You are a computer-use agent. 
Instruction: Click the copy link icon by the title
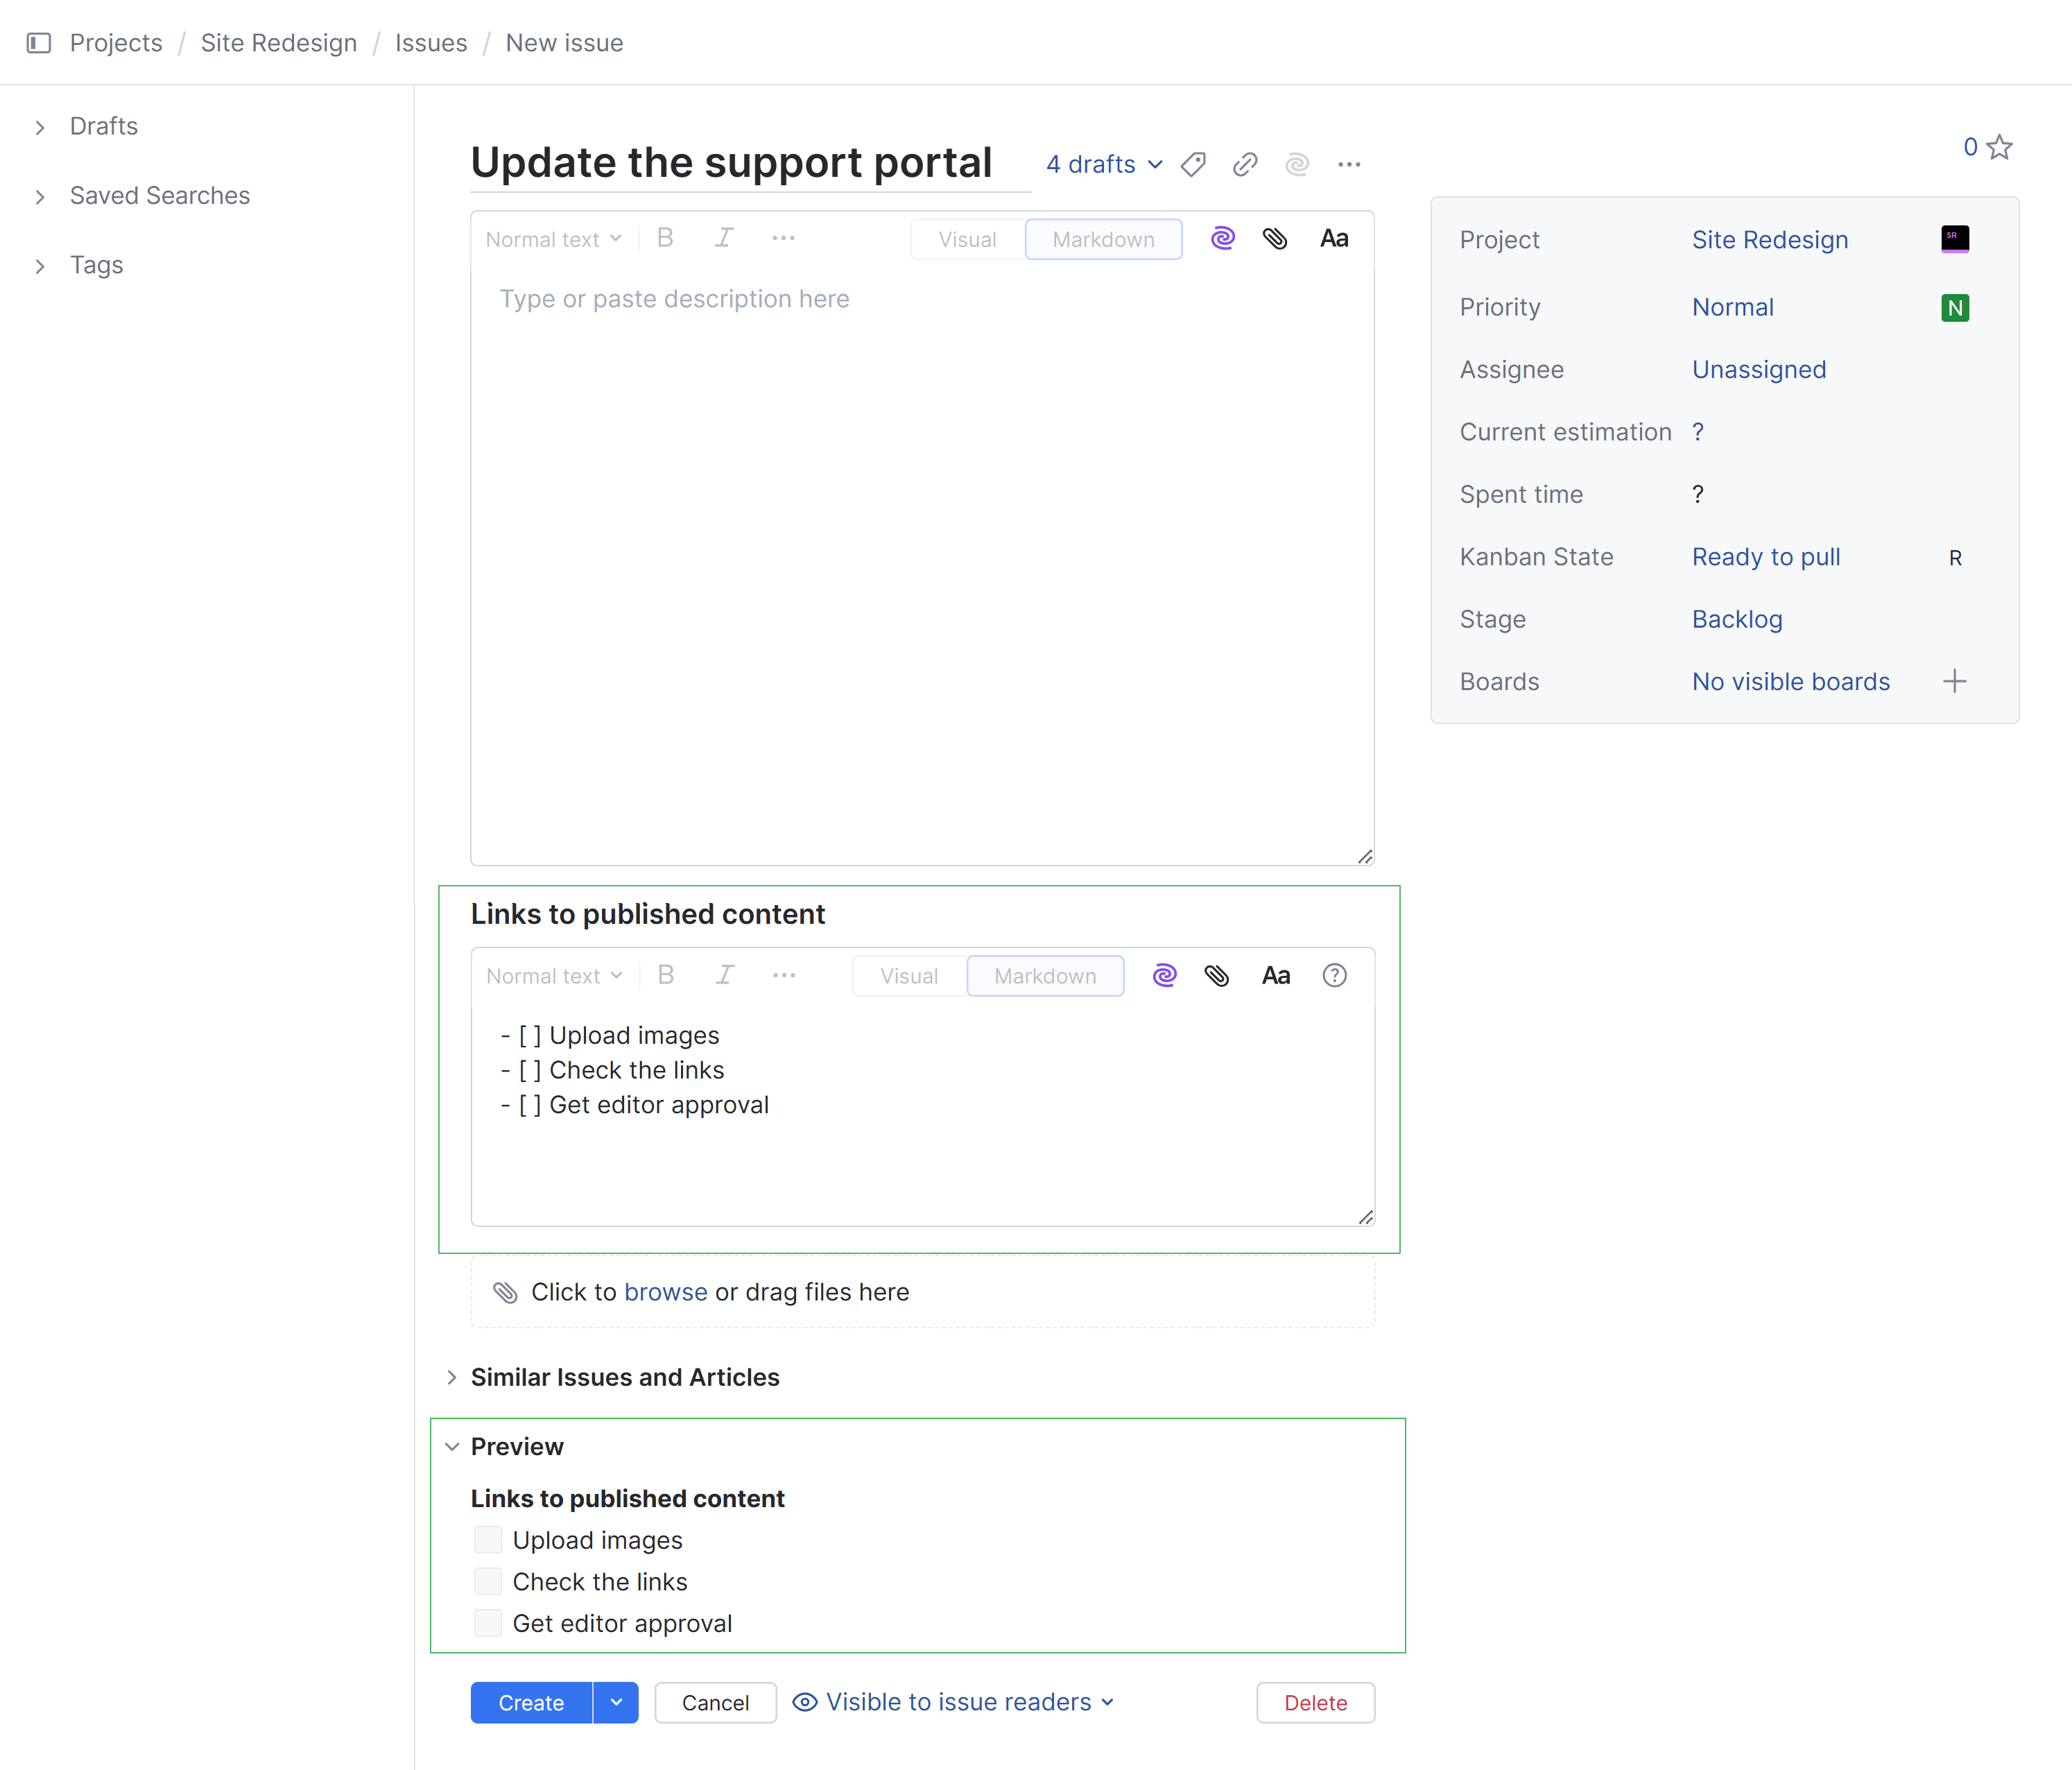1245,165
